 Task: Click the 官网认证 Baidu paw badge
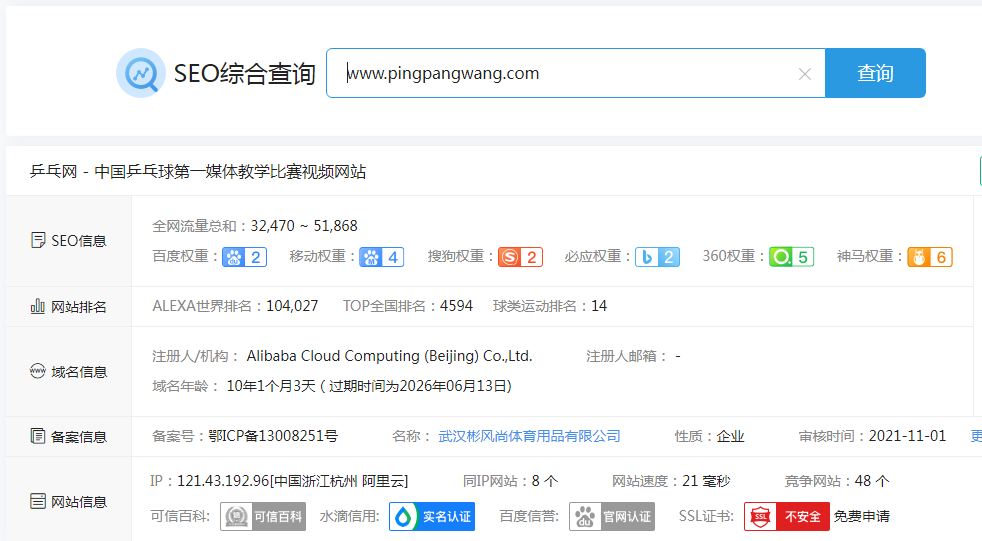[x=612, y=517]
